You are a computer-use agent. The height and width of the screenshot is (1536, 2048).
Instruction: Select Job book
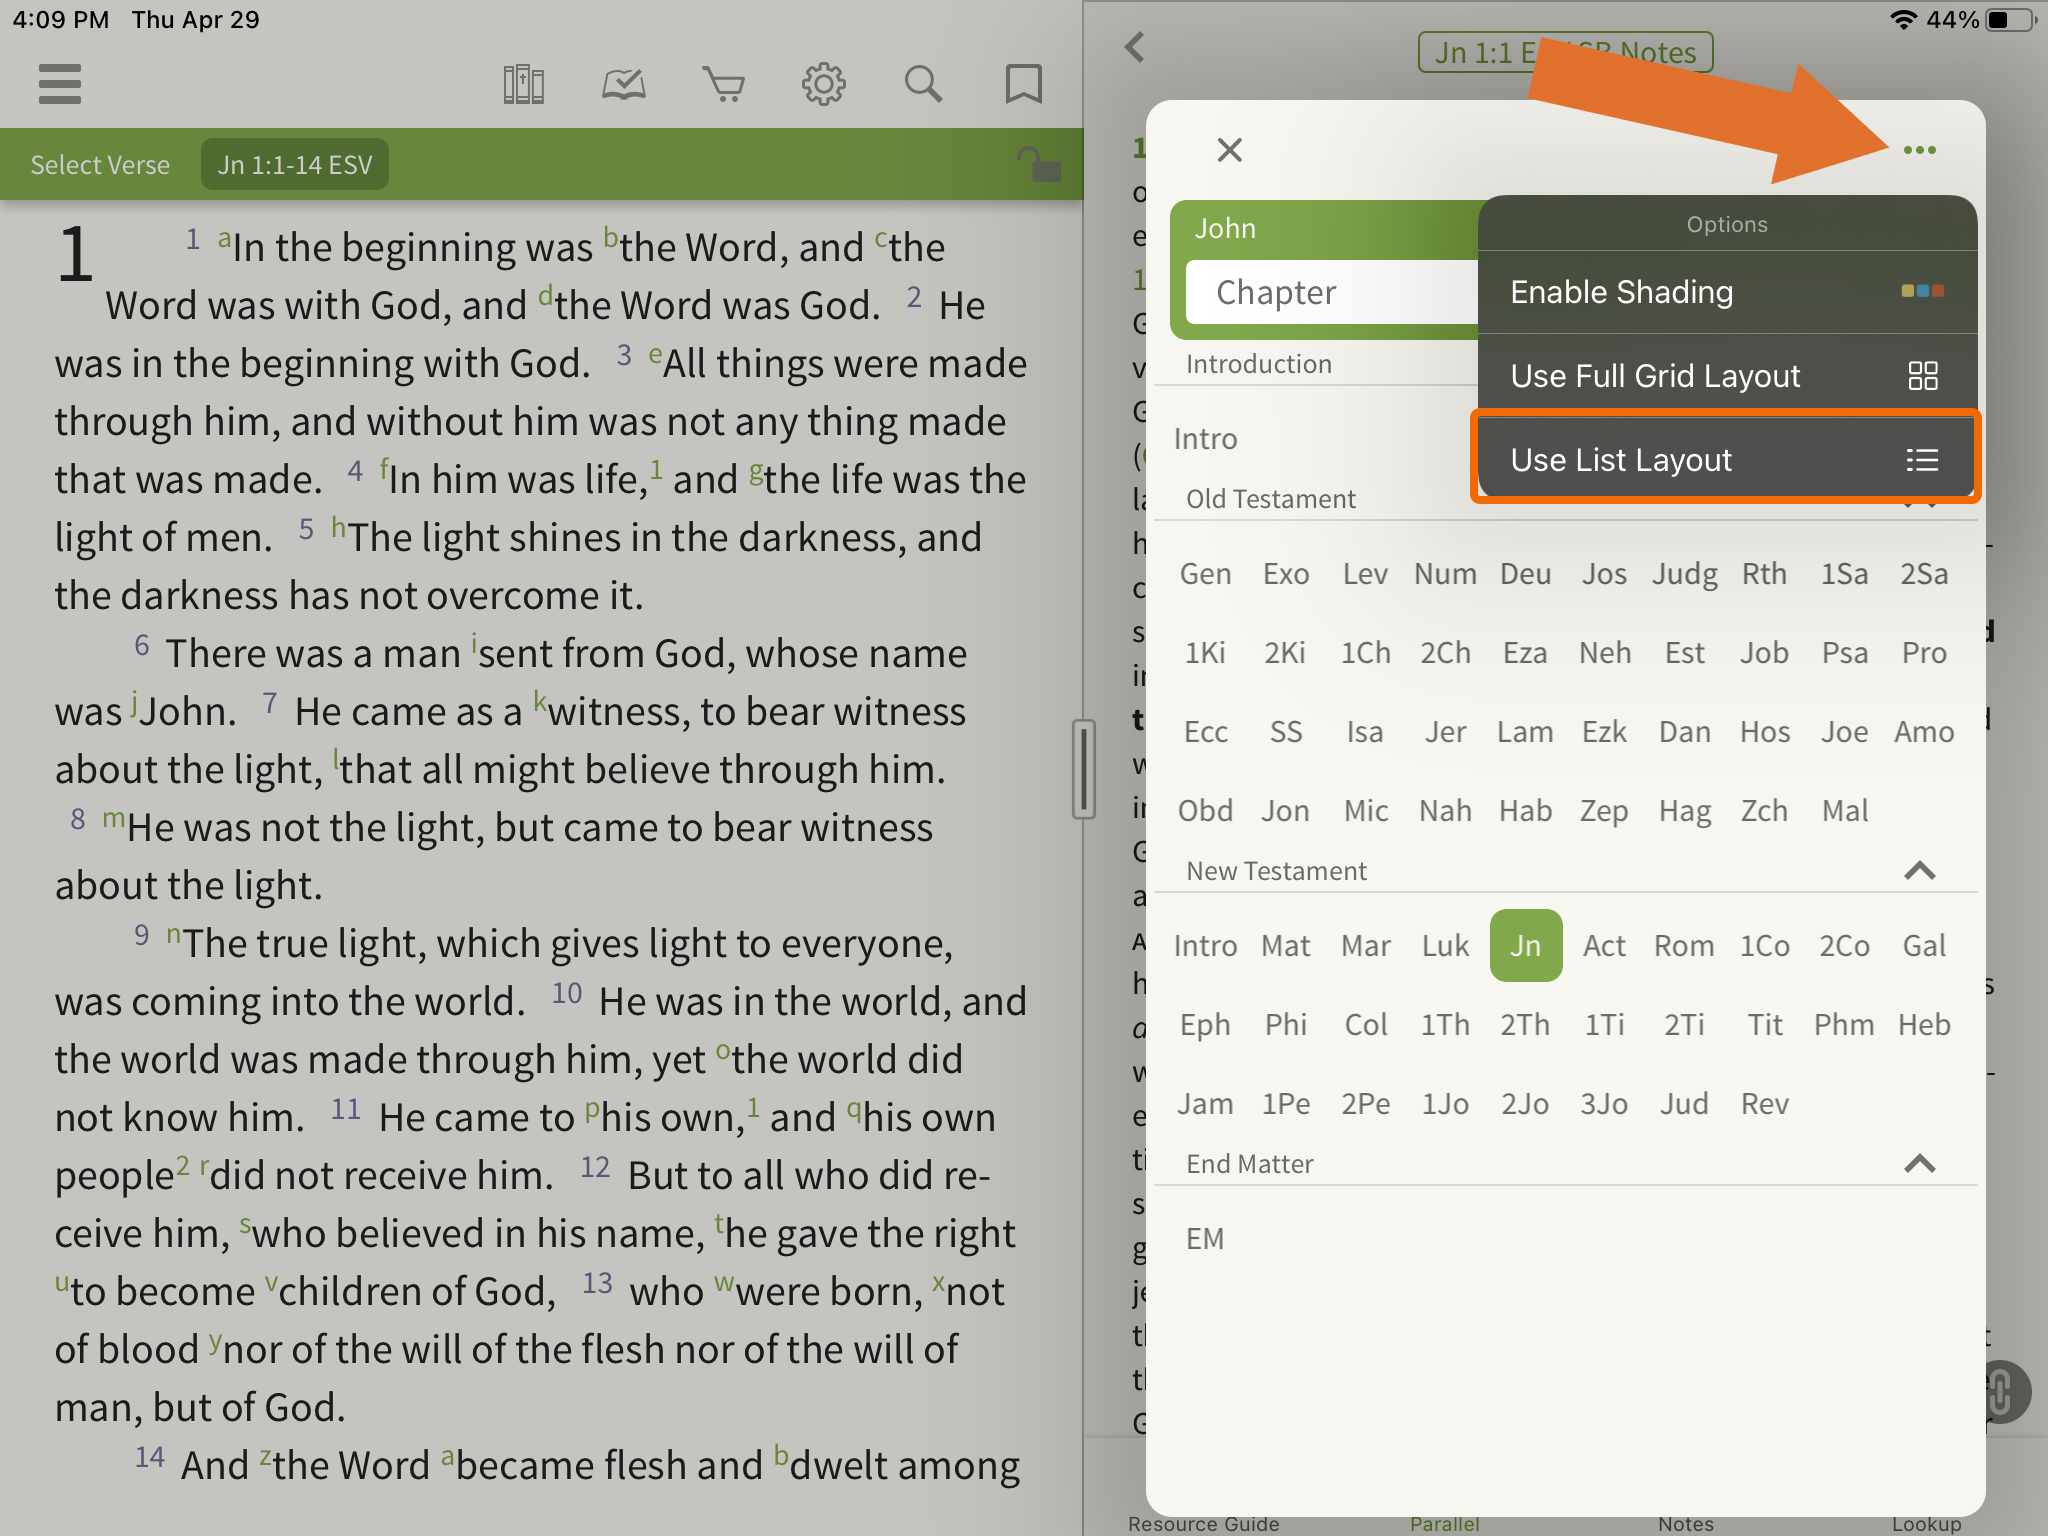[x=1764, y=653]
